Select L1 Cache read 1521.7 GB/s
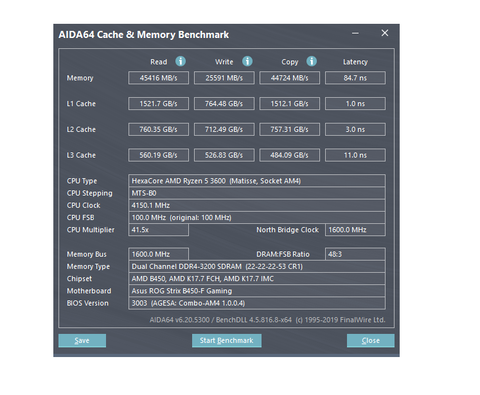Image resolution: width=480 pixels, height=395 pixels. coord(158,104)
